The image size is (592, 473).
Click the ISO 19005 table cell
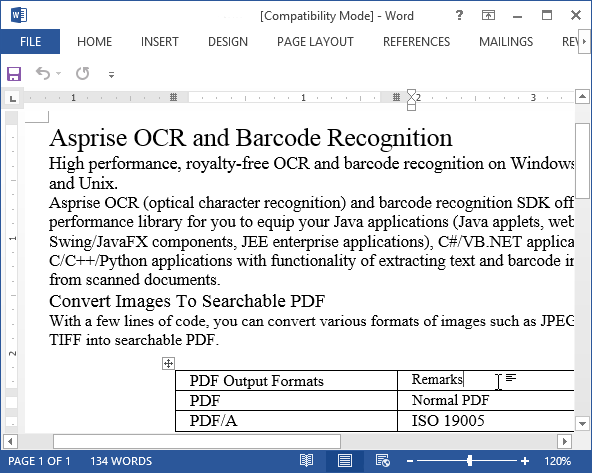[486, 421]
